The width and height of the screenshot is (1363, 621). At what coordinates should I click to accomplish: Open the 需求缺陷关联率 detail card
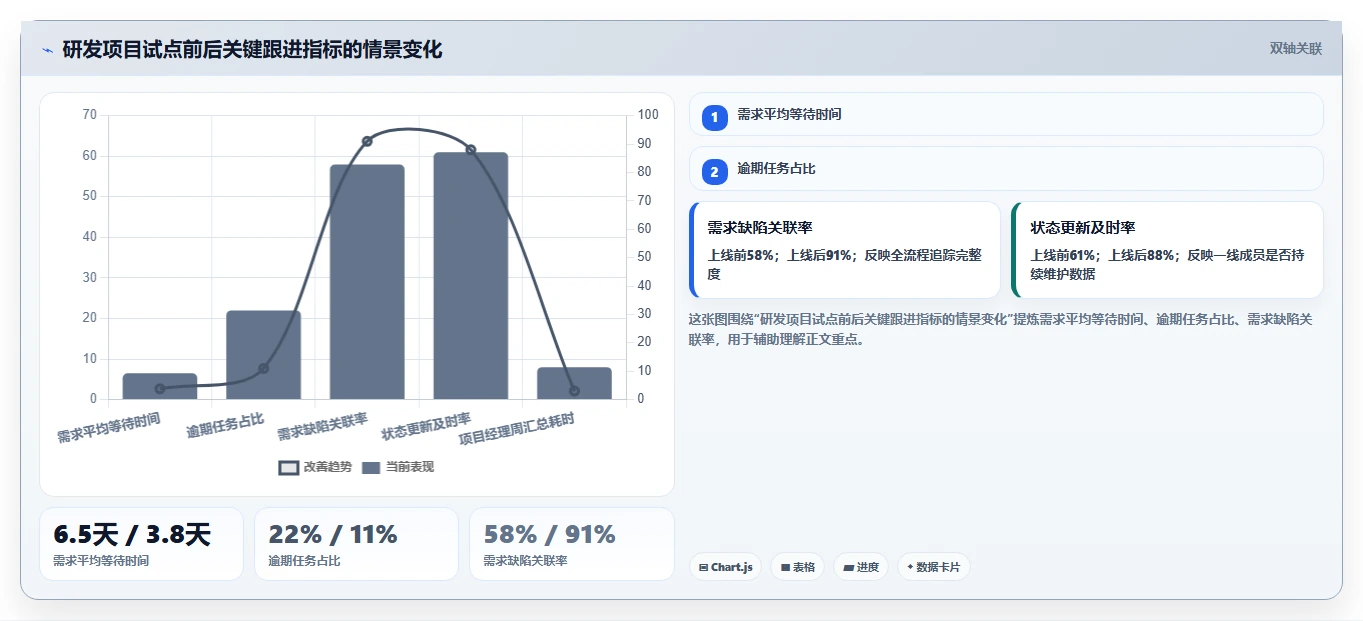click(845, 250)
